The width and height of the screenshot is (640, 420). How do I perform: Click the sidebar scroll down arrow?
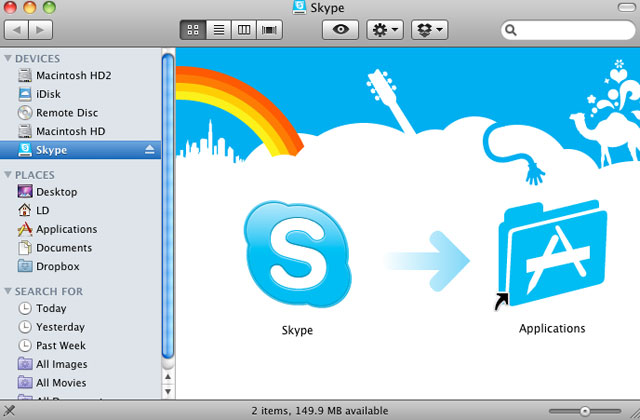168,391
